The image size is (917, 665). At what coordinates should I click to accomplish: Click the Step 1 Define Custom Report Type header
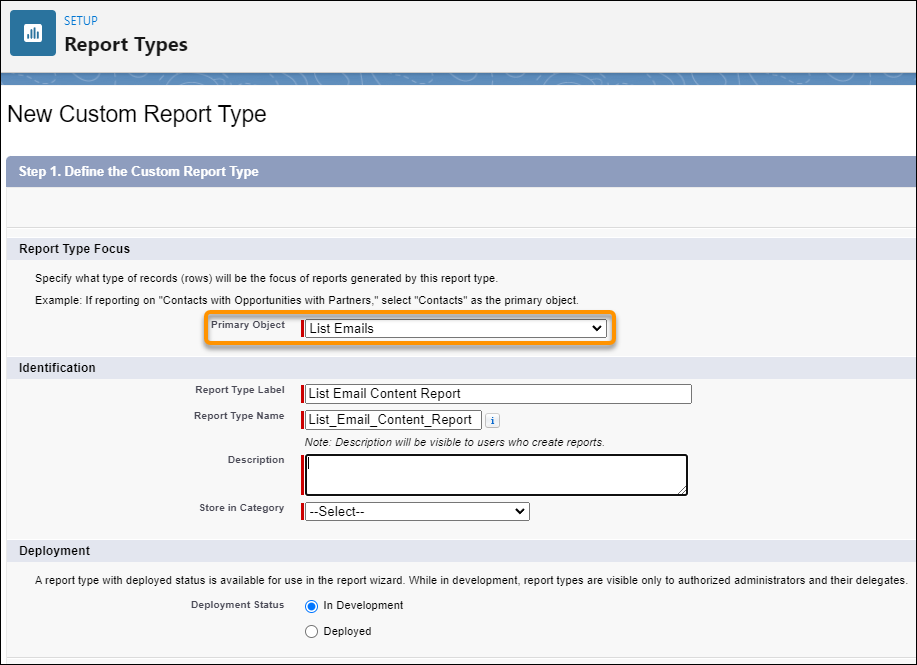pos(139,172)
